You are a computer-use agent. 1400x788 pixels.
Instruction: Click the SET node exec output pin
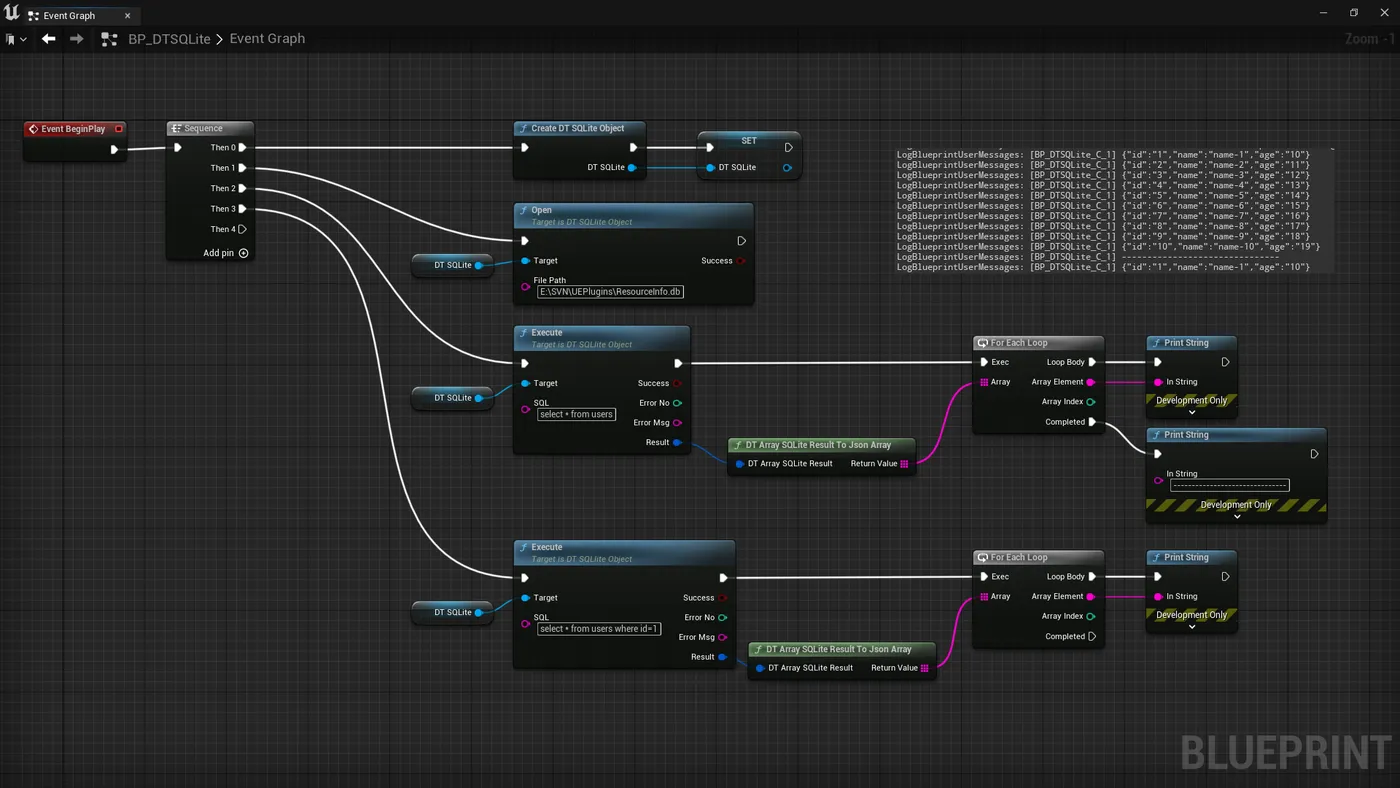pos(788,148)
